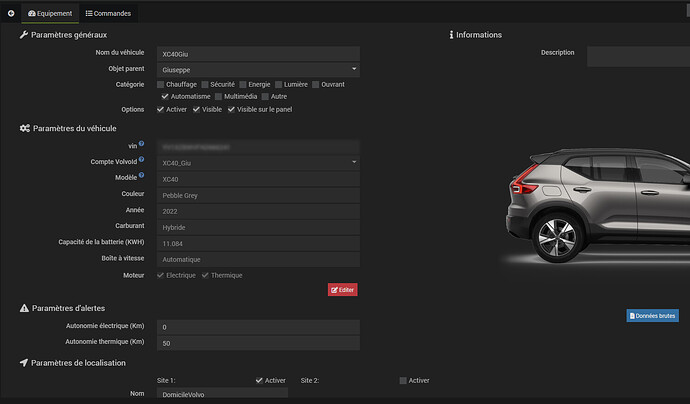Click the Paramètres de localisation heading
Screen dimensions: 690x404
point(78,363)
